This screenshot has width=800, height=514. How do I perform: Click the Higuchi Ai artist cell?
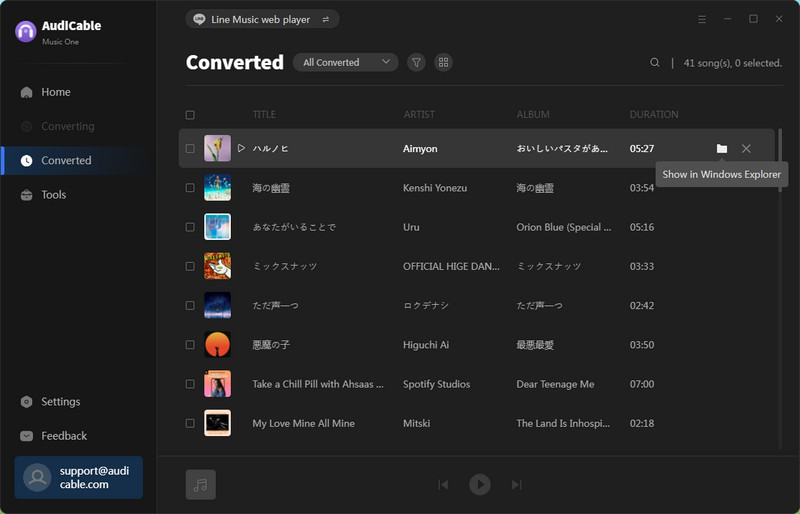click(x=426, y=345)
